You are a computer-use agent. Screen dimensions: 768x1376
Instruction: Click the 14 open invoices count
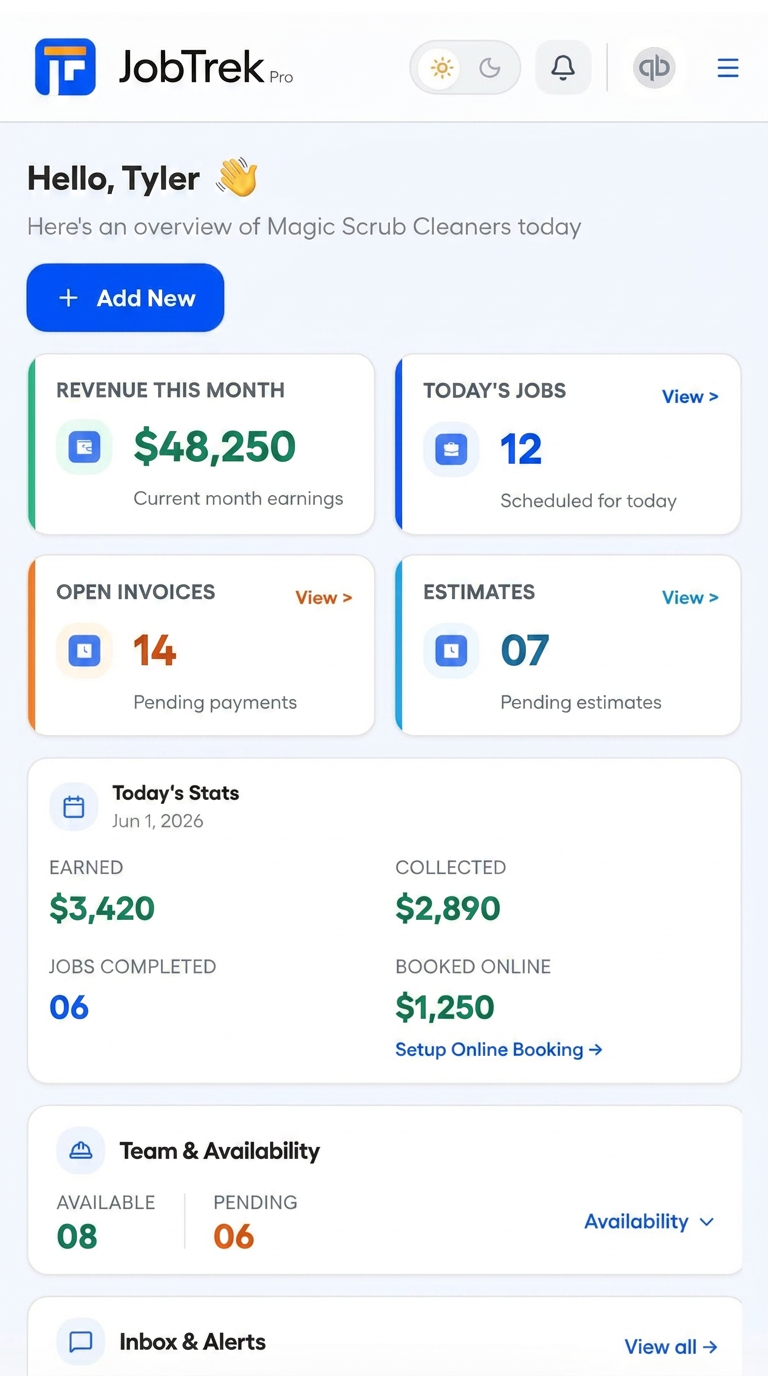[155, 651]
